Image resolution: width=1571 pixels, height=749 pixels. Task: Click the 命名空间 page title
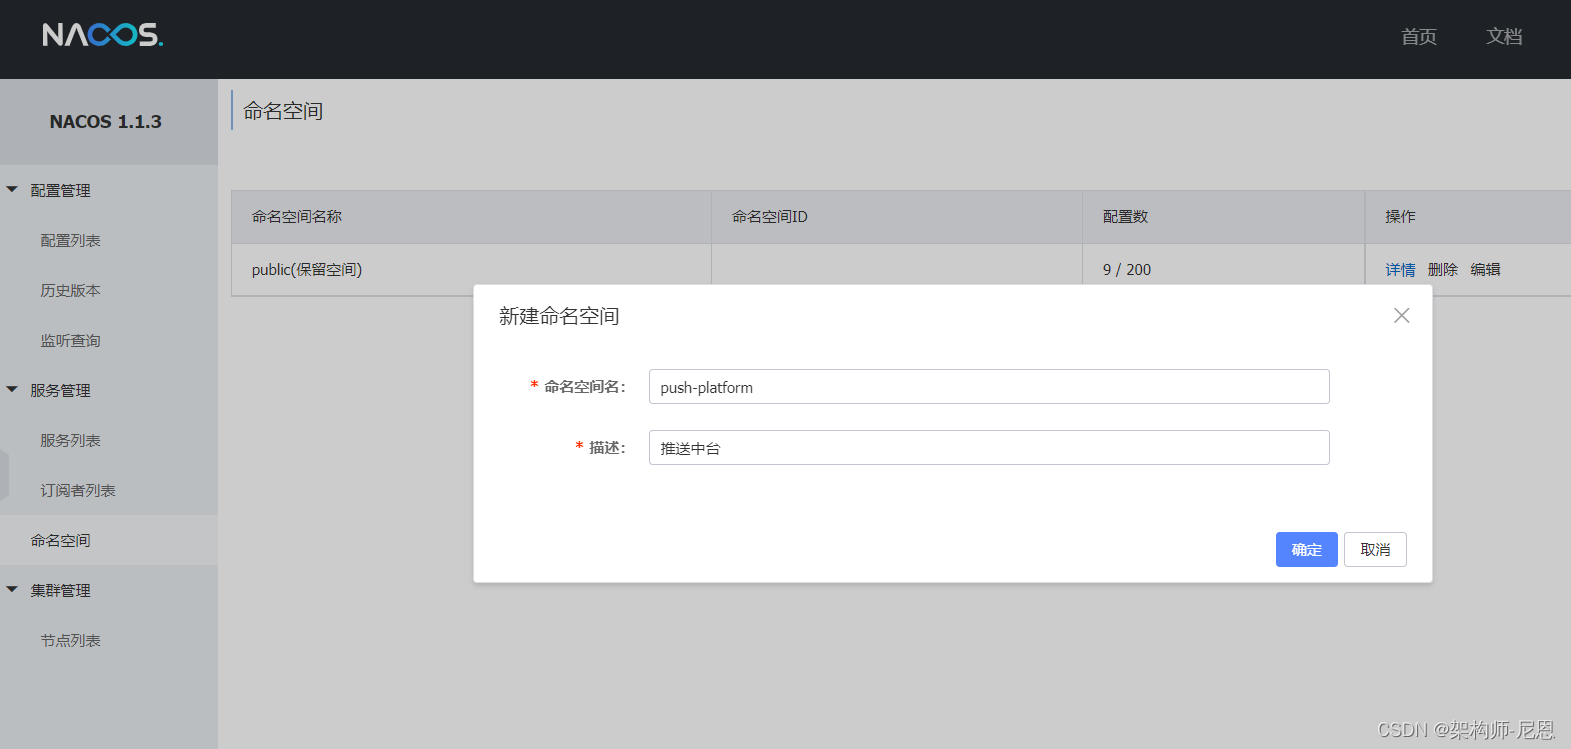(x=283, y=111)
